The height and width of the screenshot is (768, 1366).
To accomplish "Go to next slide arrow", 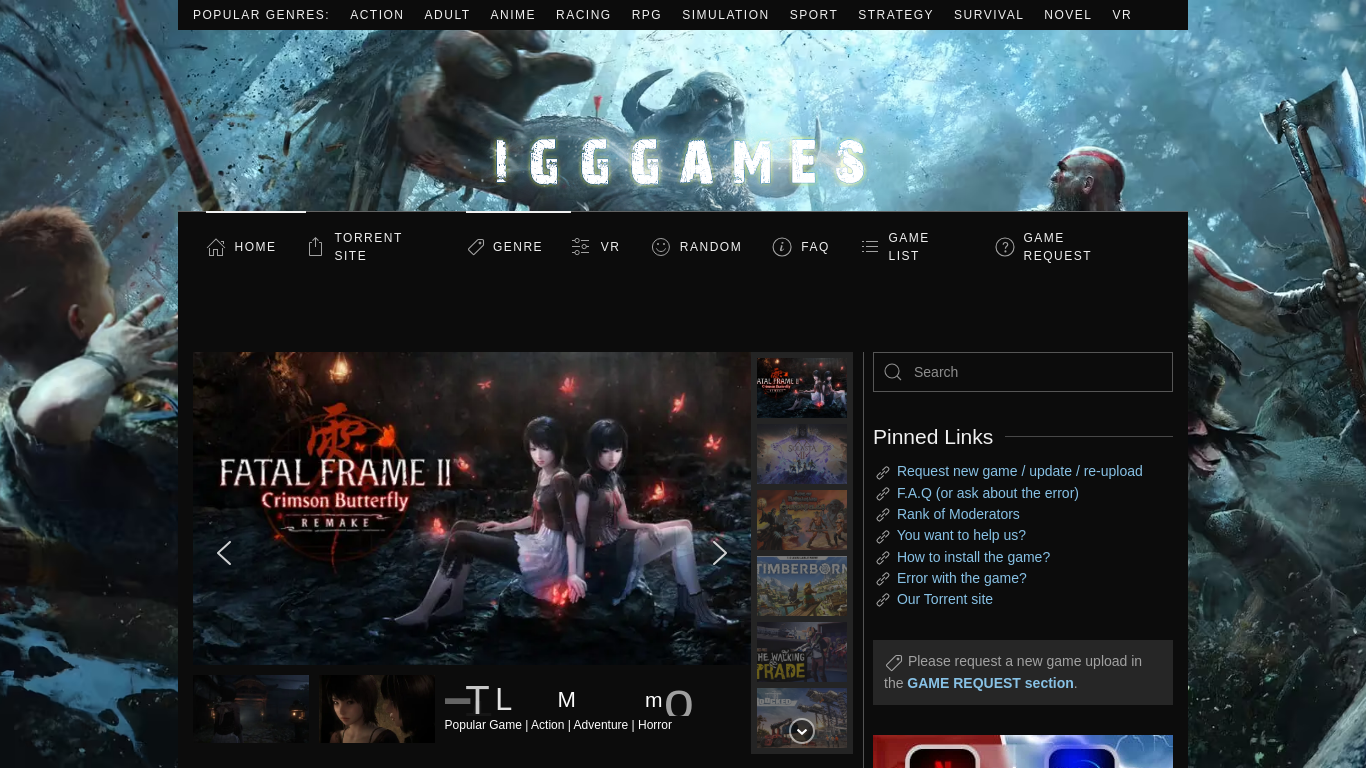I will tap(720, 553).
